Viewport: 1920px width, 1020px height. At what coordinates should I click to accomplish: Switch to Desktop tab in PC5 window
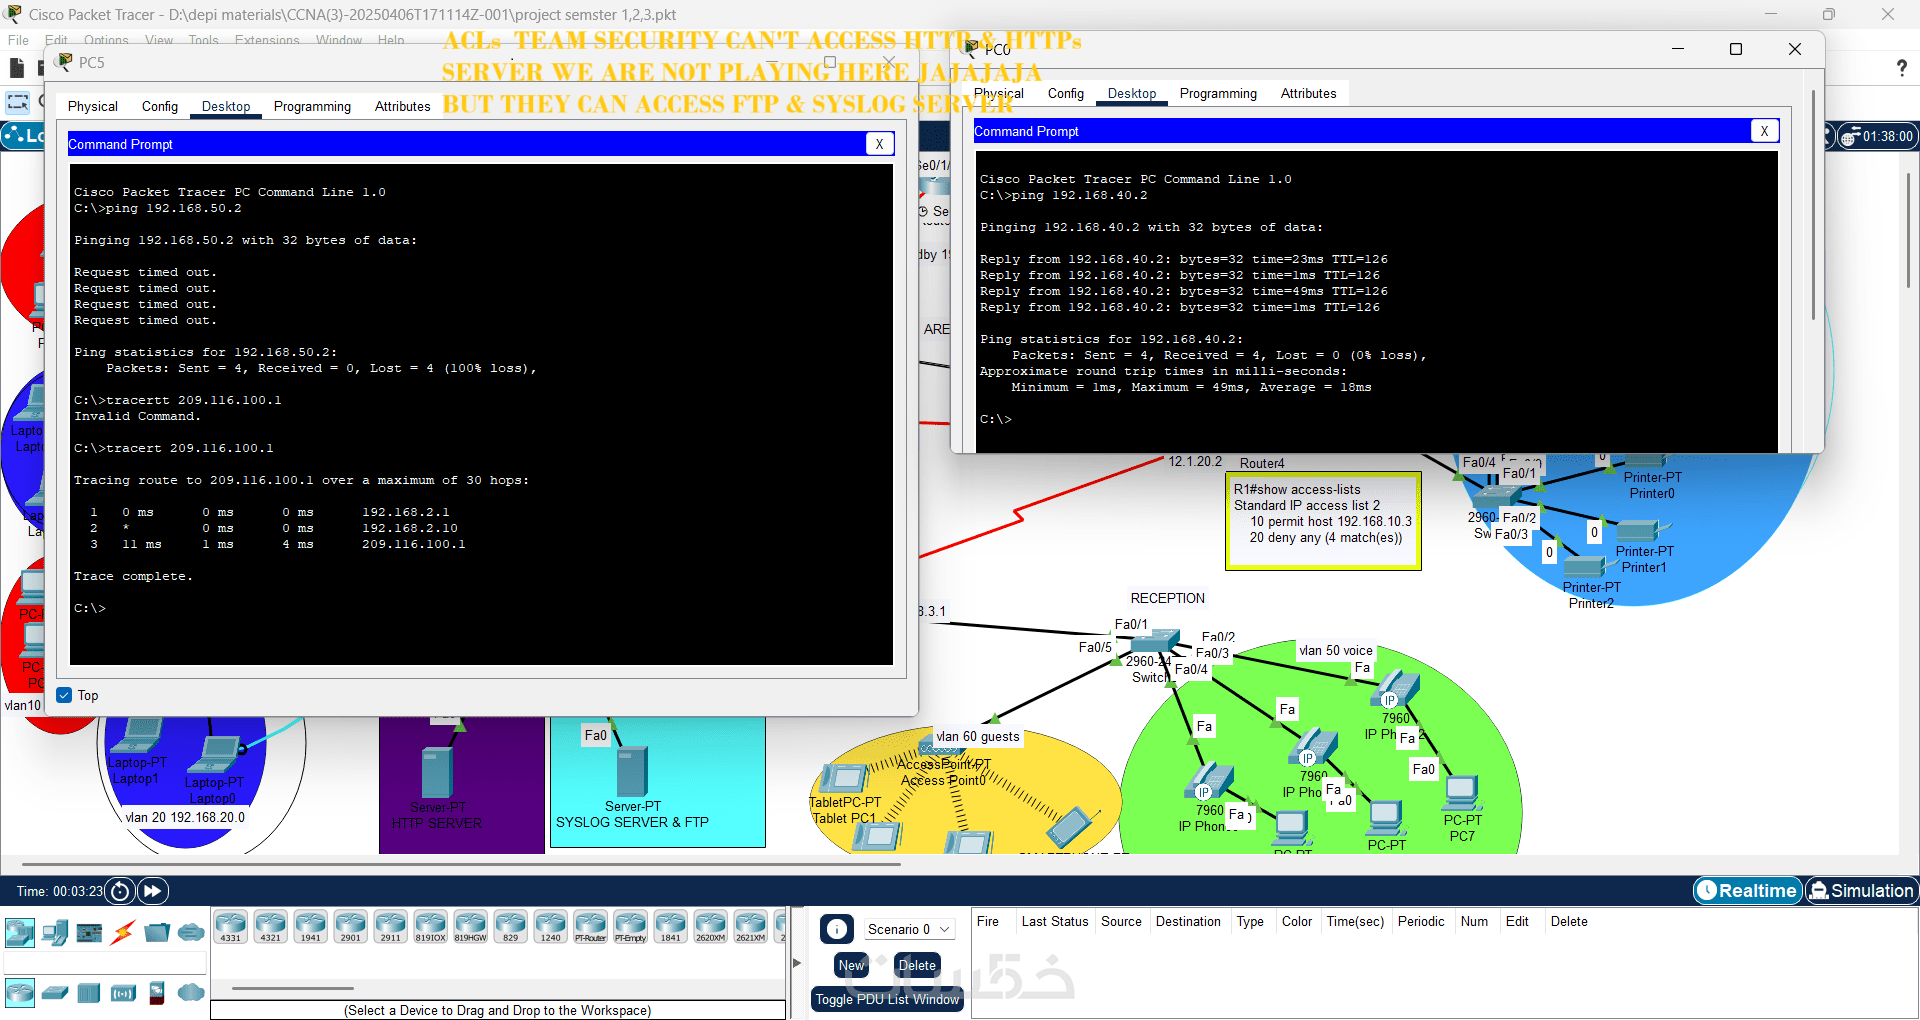226,106
